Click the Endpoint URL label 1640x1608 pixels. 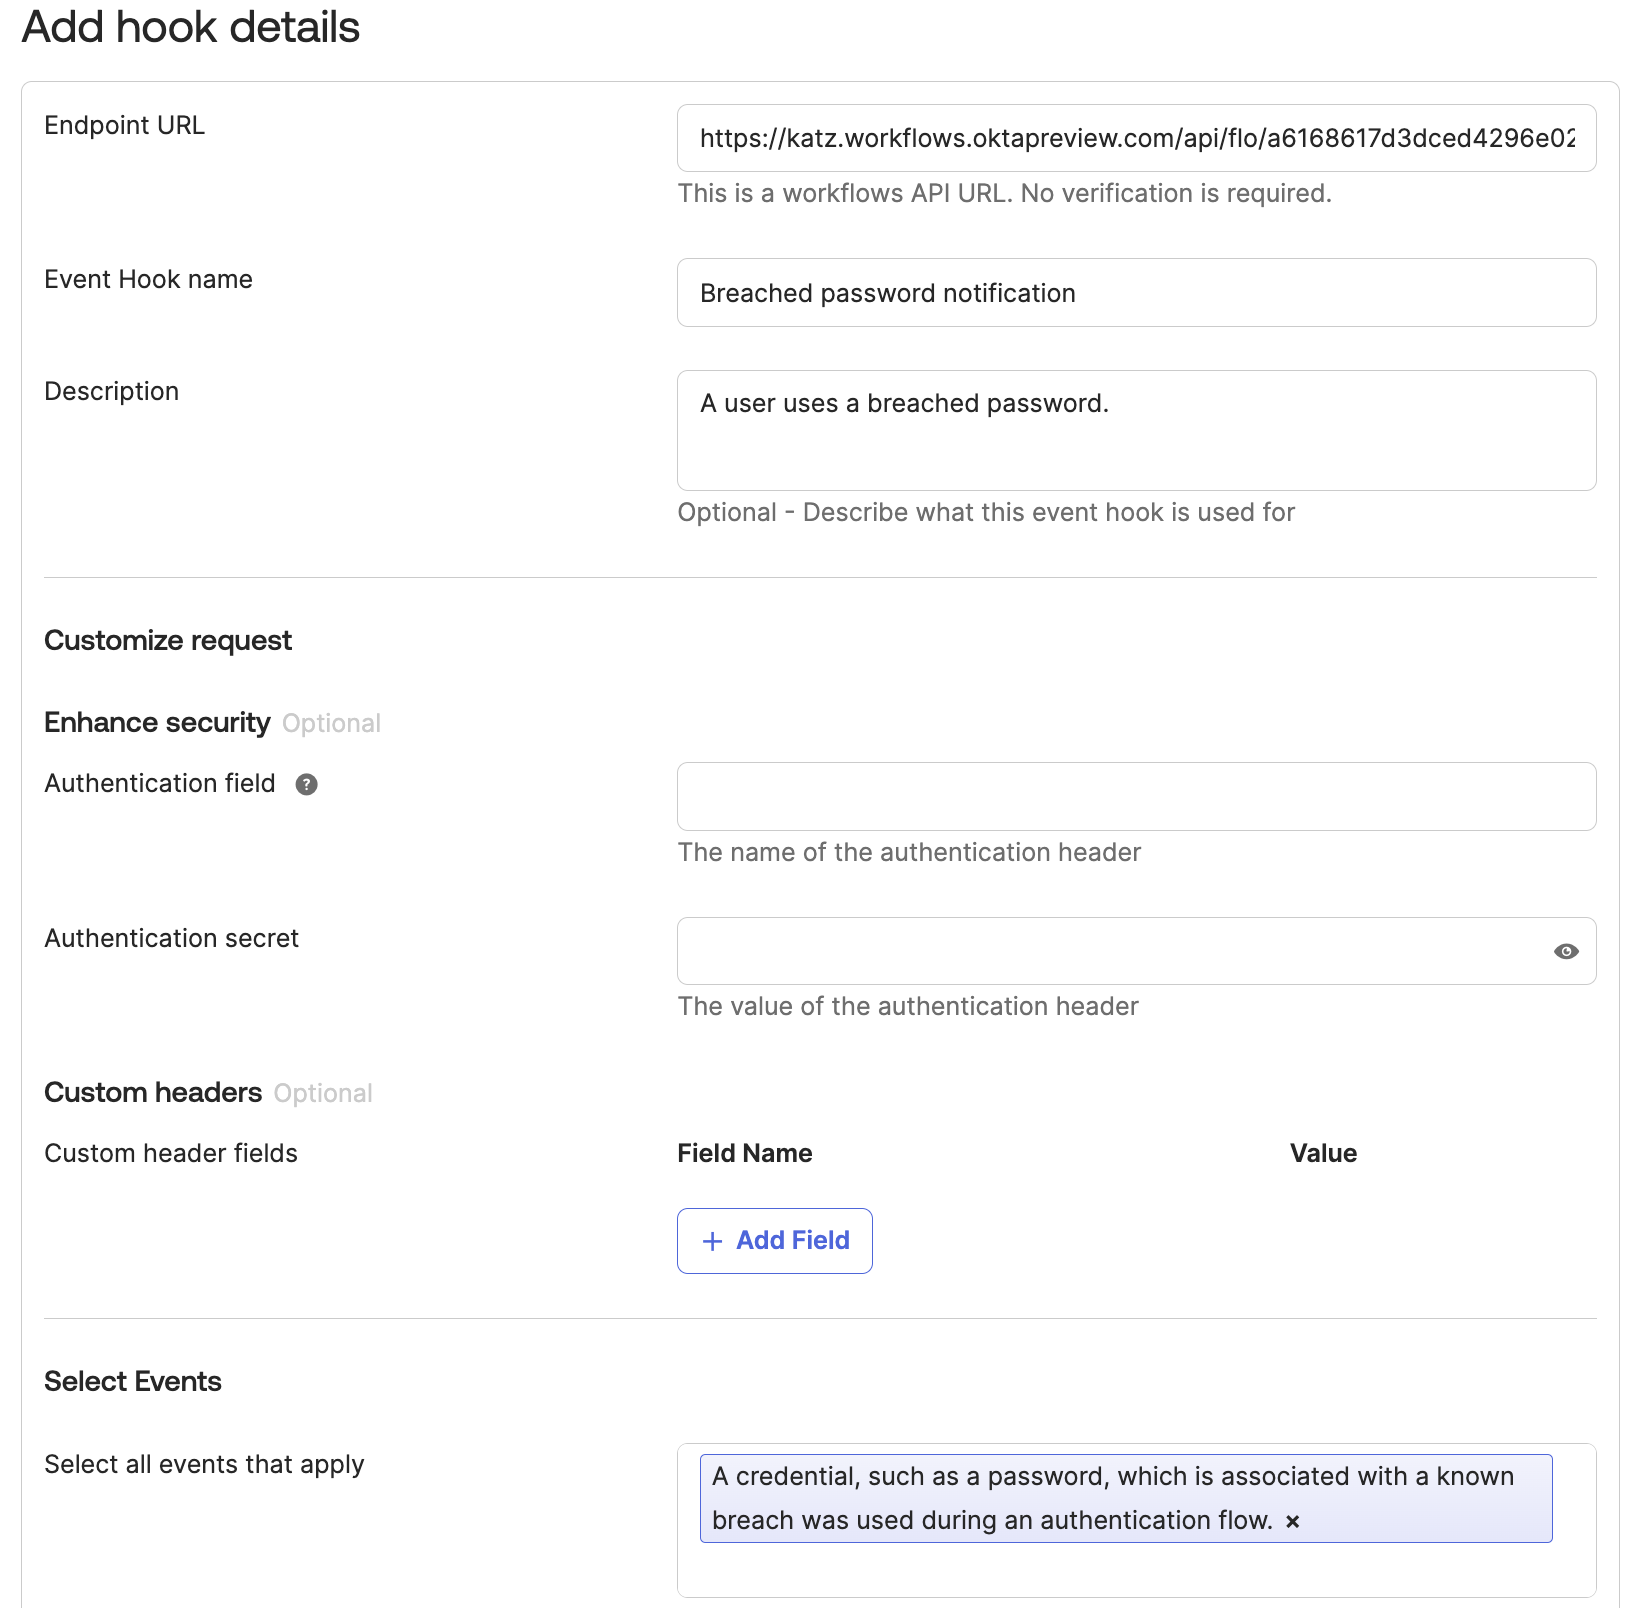[124, 125]
